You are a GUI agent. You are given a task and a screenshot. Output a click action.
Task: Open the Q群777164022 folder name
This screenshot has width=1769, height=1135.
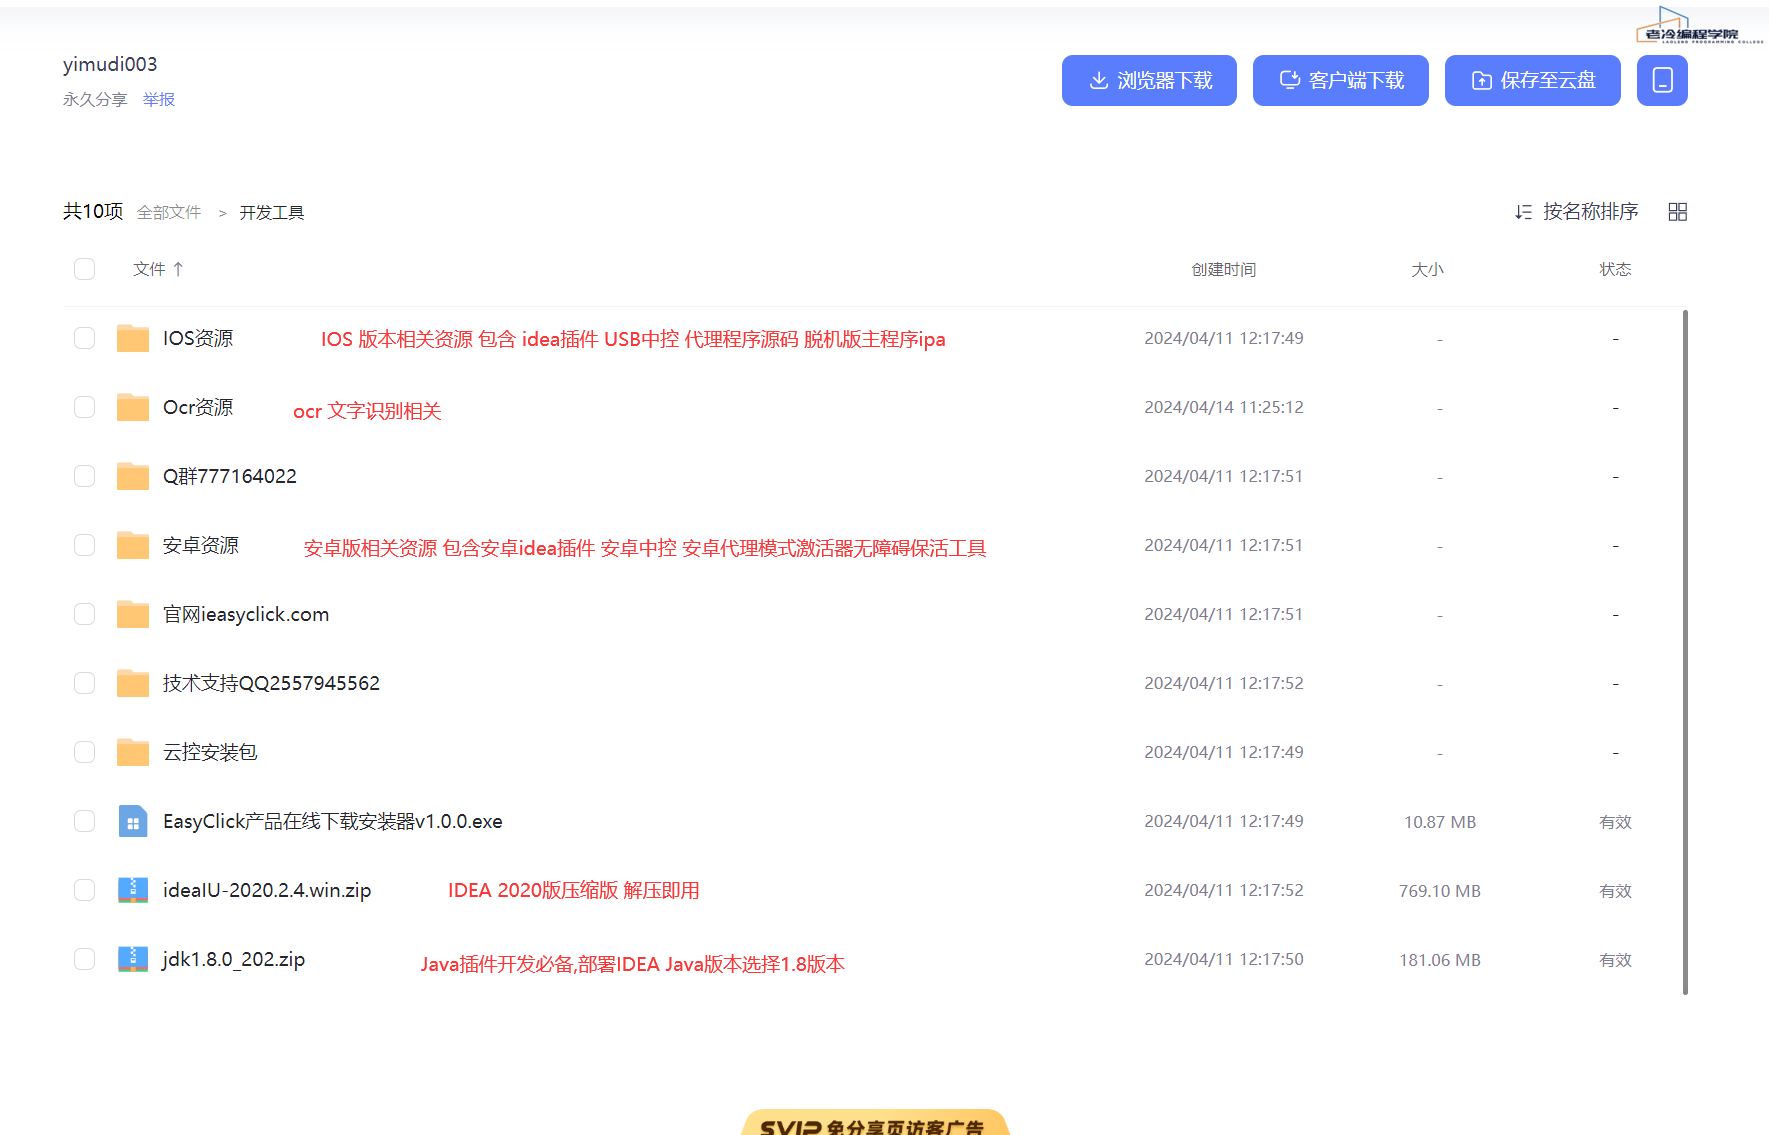[x=230, y=476]
